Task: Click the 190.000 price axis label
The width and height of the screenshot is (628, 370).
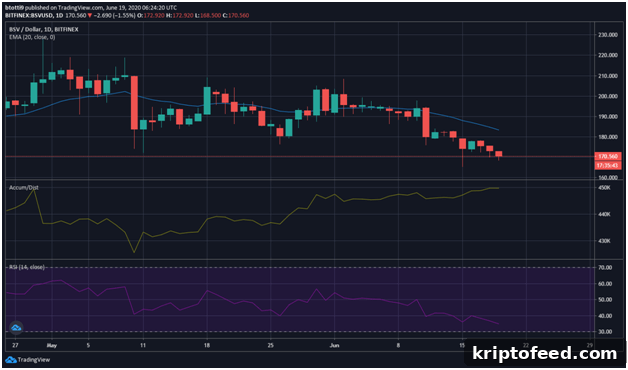Action: coord(608,117)
